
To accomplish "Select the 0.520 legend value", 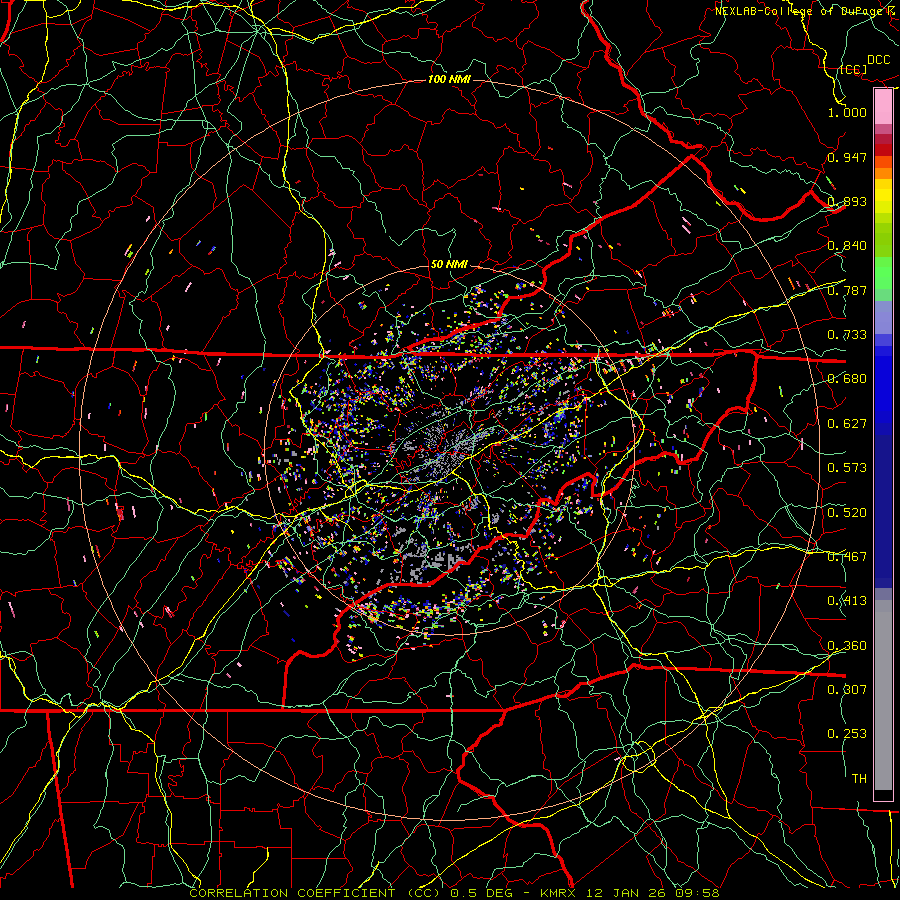I will coord(847,513).
